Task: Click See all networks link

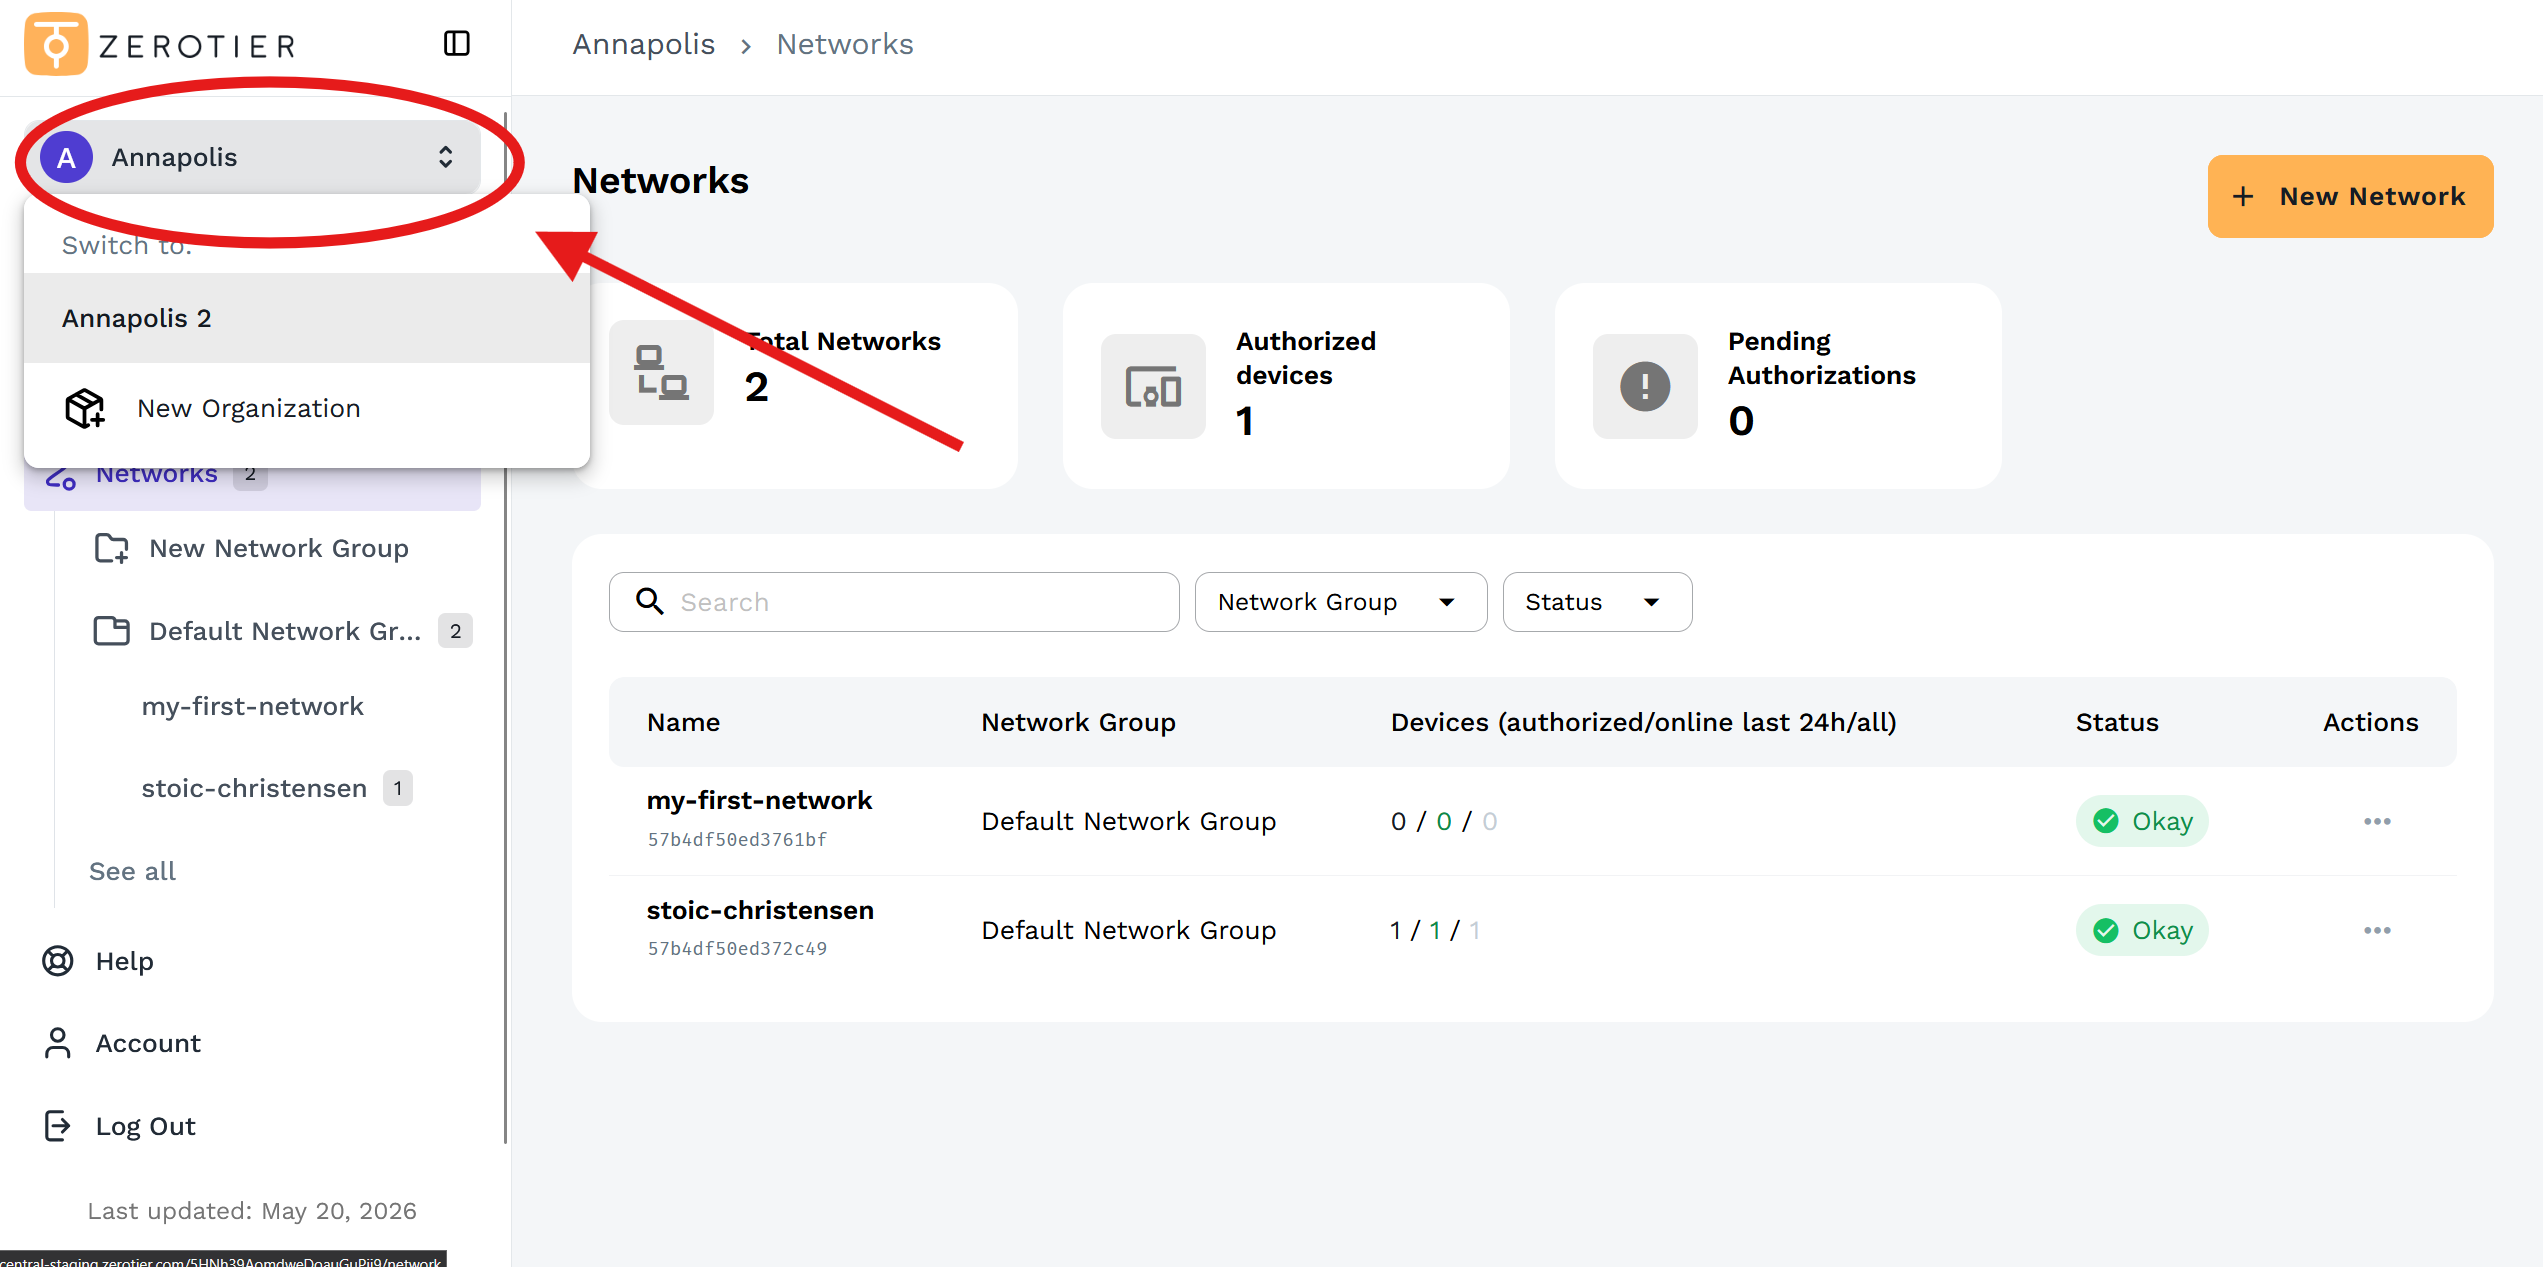Action: tap(132, 871)
